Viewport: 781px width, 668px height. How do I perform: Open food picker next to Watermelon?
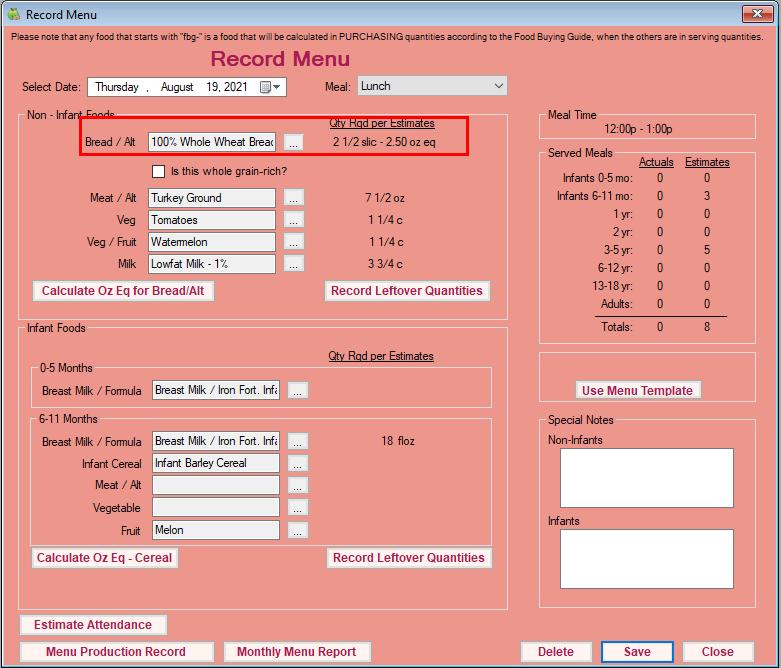click(x=293, y=242)
